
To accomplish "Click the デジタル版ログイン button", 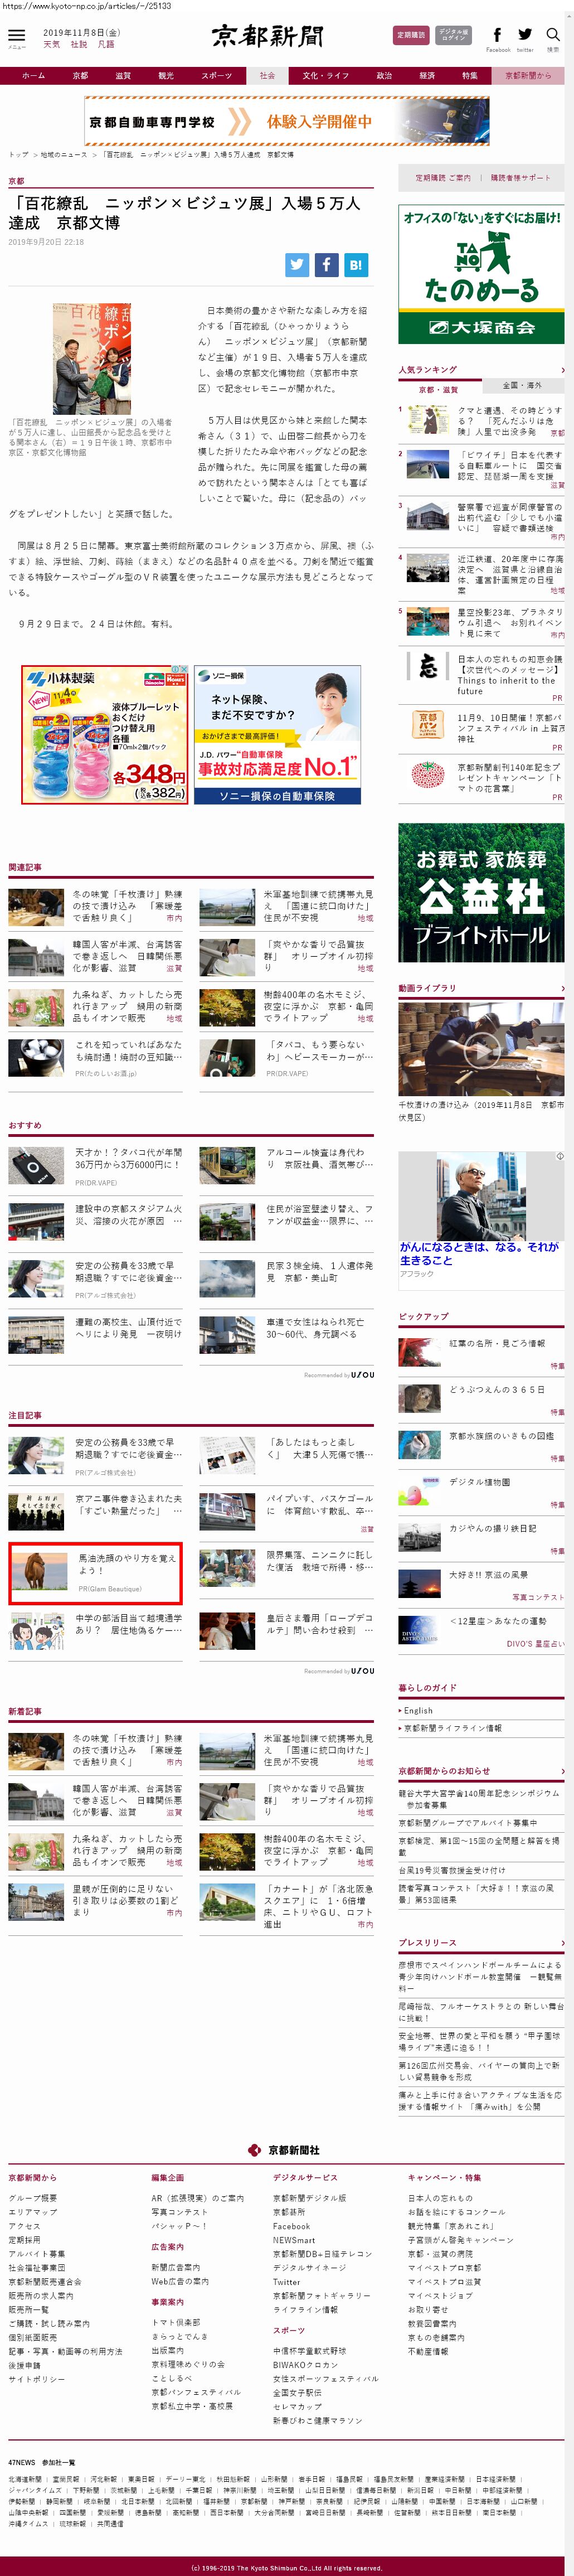I will (x=453, y=35).
